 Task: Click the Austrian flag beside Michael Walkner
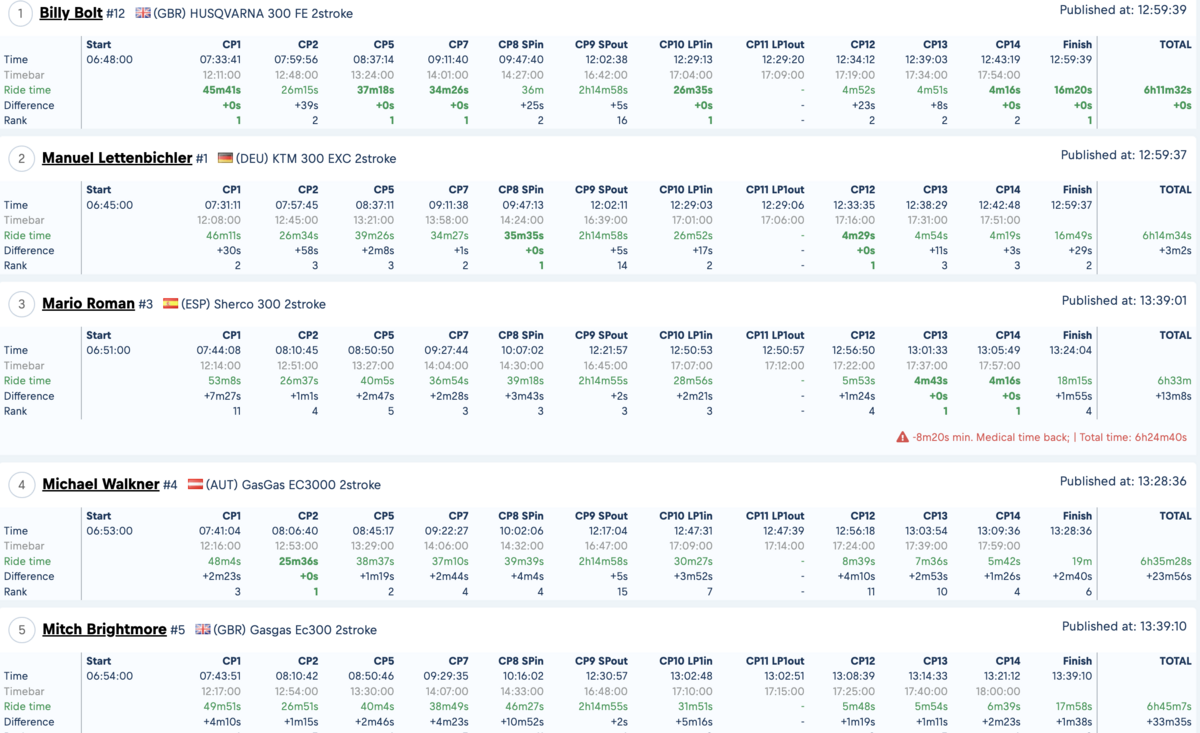click(x=195, y=485)
